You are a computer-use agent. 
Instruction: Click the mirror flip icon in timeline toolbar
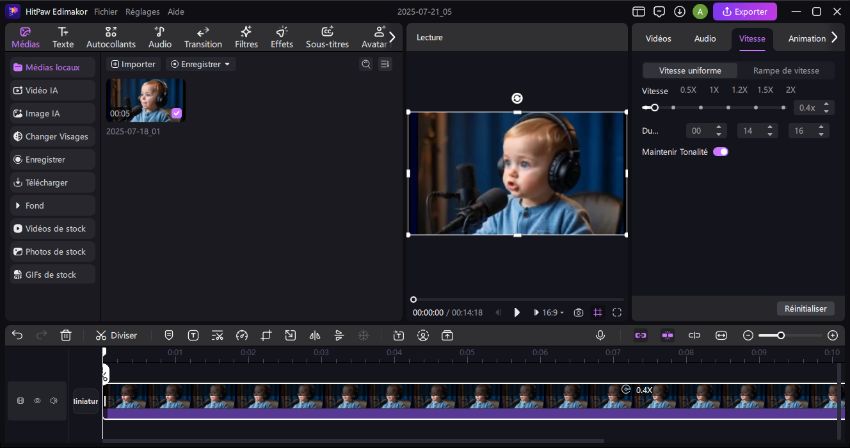click(x=314, y=335)
